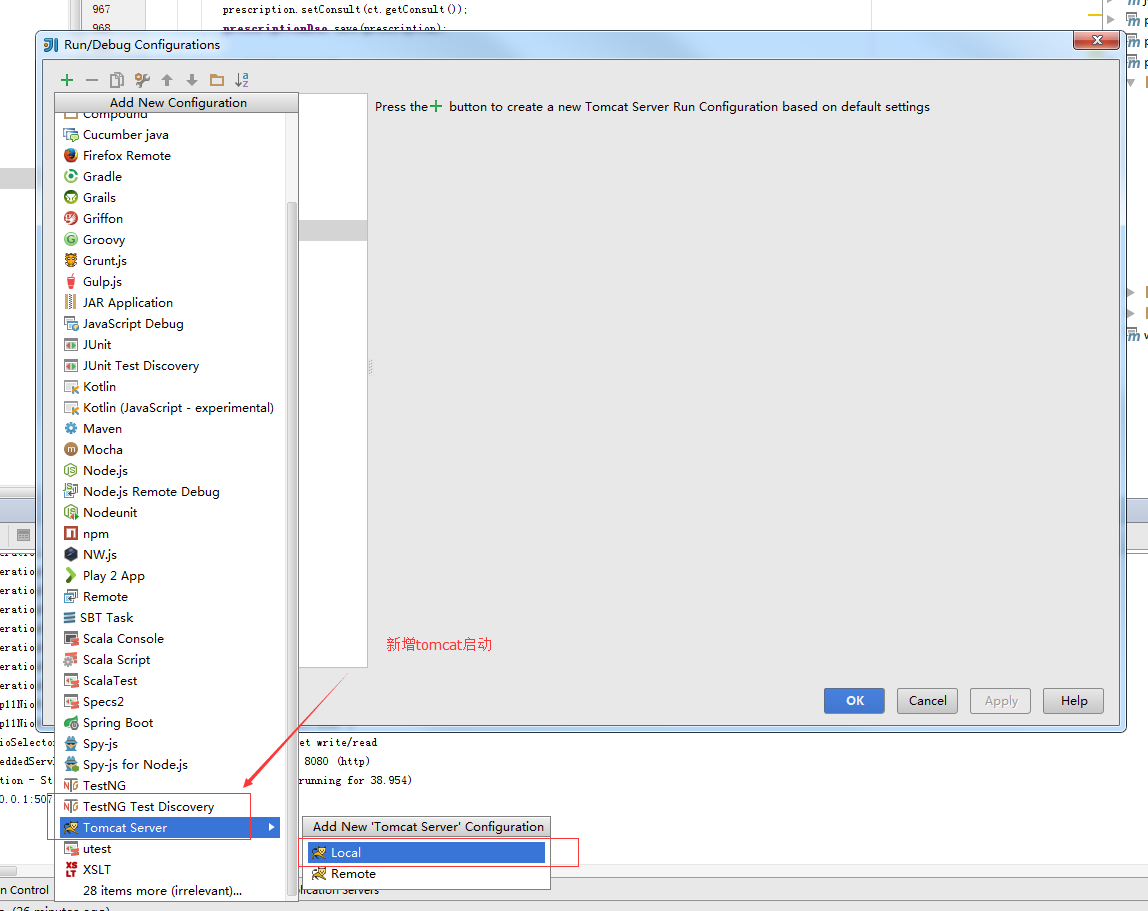Screen dimensions: 1148x911
Task: Select Kotlin (JavaScript - experimental) entry
Action: [170, 407]
